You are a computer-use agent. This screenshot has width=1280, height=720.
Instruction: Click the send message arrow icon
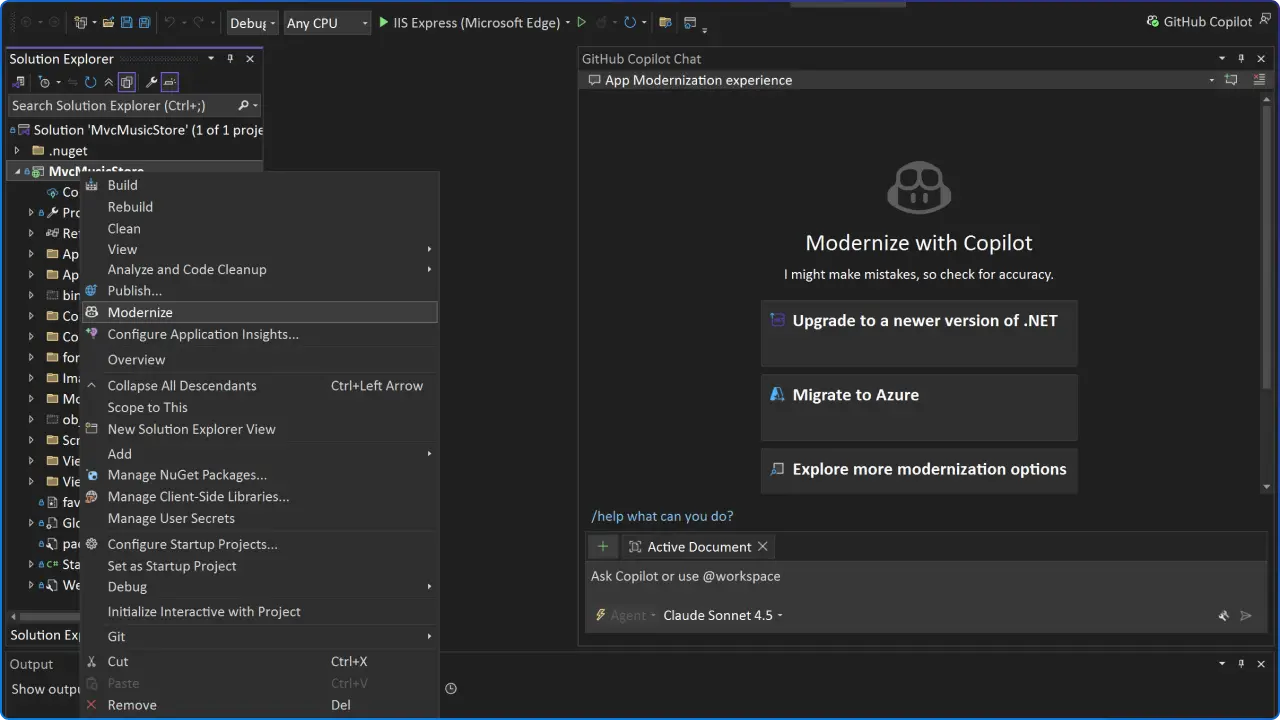tap(1246, 616)
